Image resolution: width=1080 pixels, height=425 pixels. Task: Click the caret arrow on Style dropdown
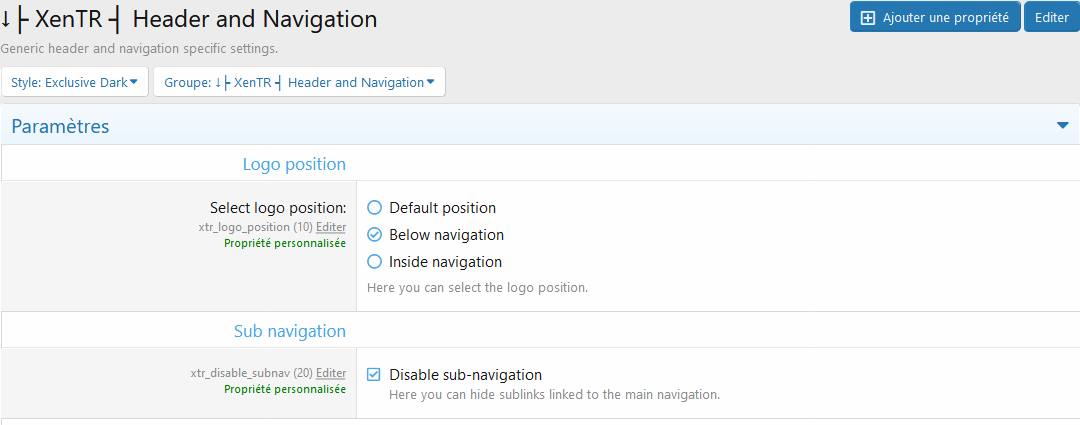tap(134, 82)
